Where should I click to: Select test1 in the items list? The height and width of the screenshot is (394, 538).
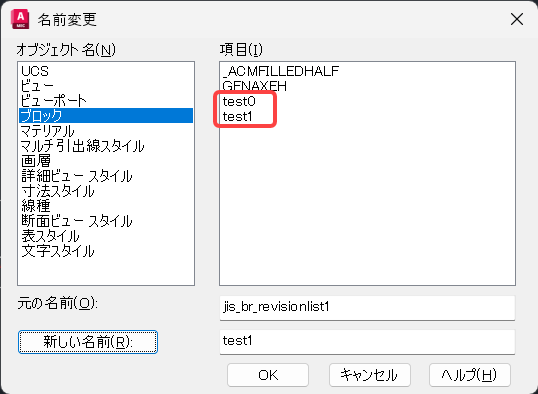point(367,116)
